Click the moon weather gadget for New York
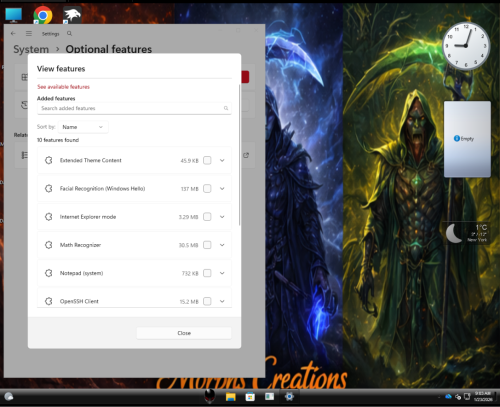Image resolution: width=500 pixels, height=407 pixels. point(466,233)
